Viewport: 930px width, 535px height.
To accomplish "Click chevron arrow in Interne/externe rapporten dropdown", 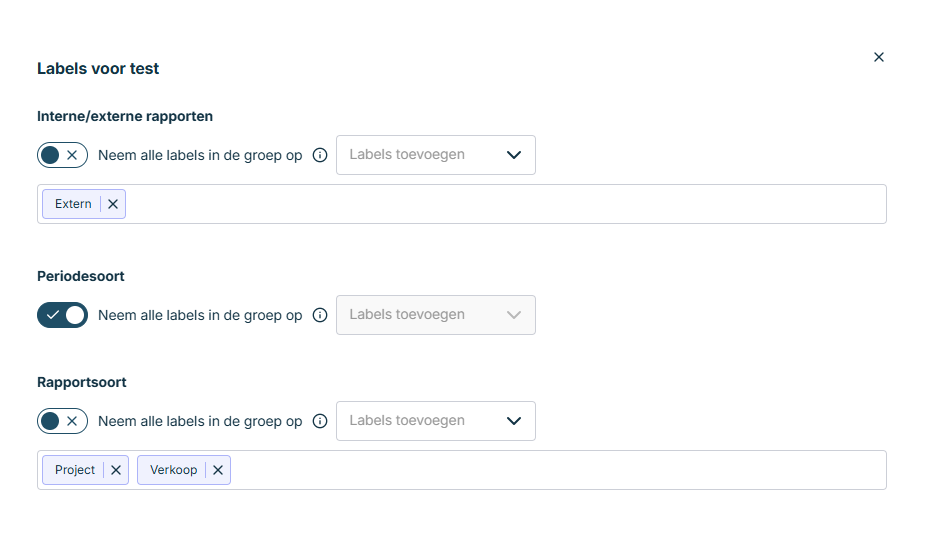I will click(x=514, y=155).
